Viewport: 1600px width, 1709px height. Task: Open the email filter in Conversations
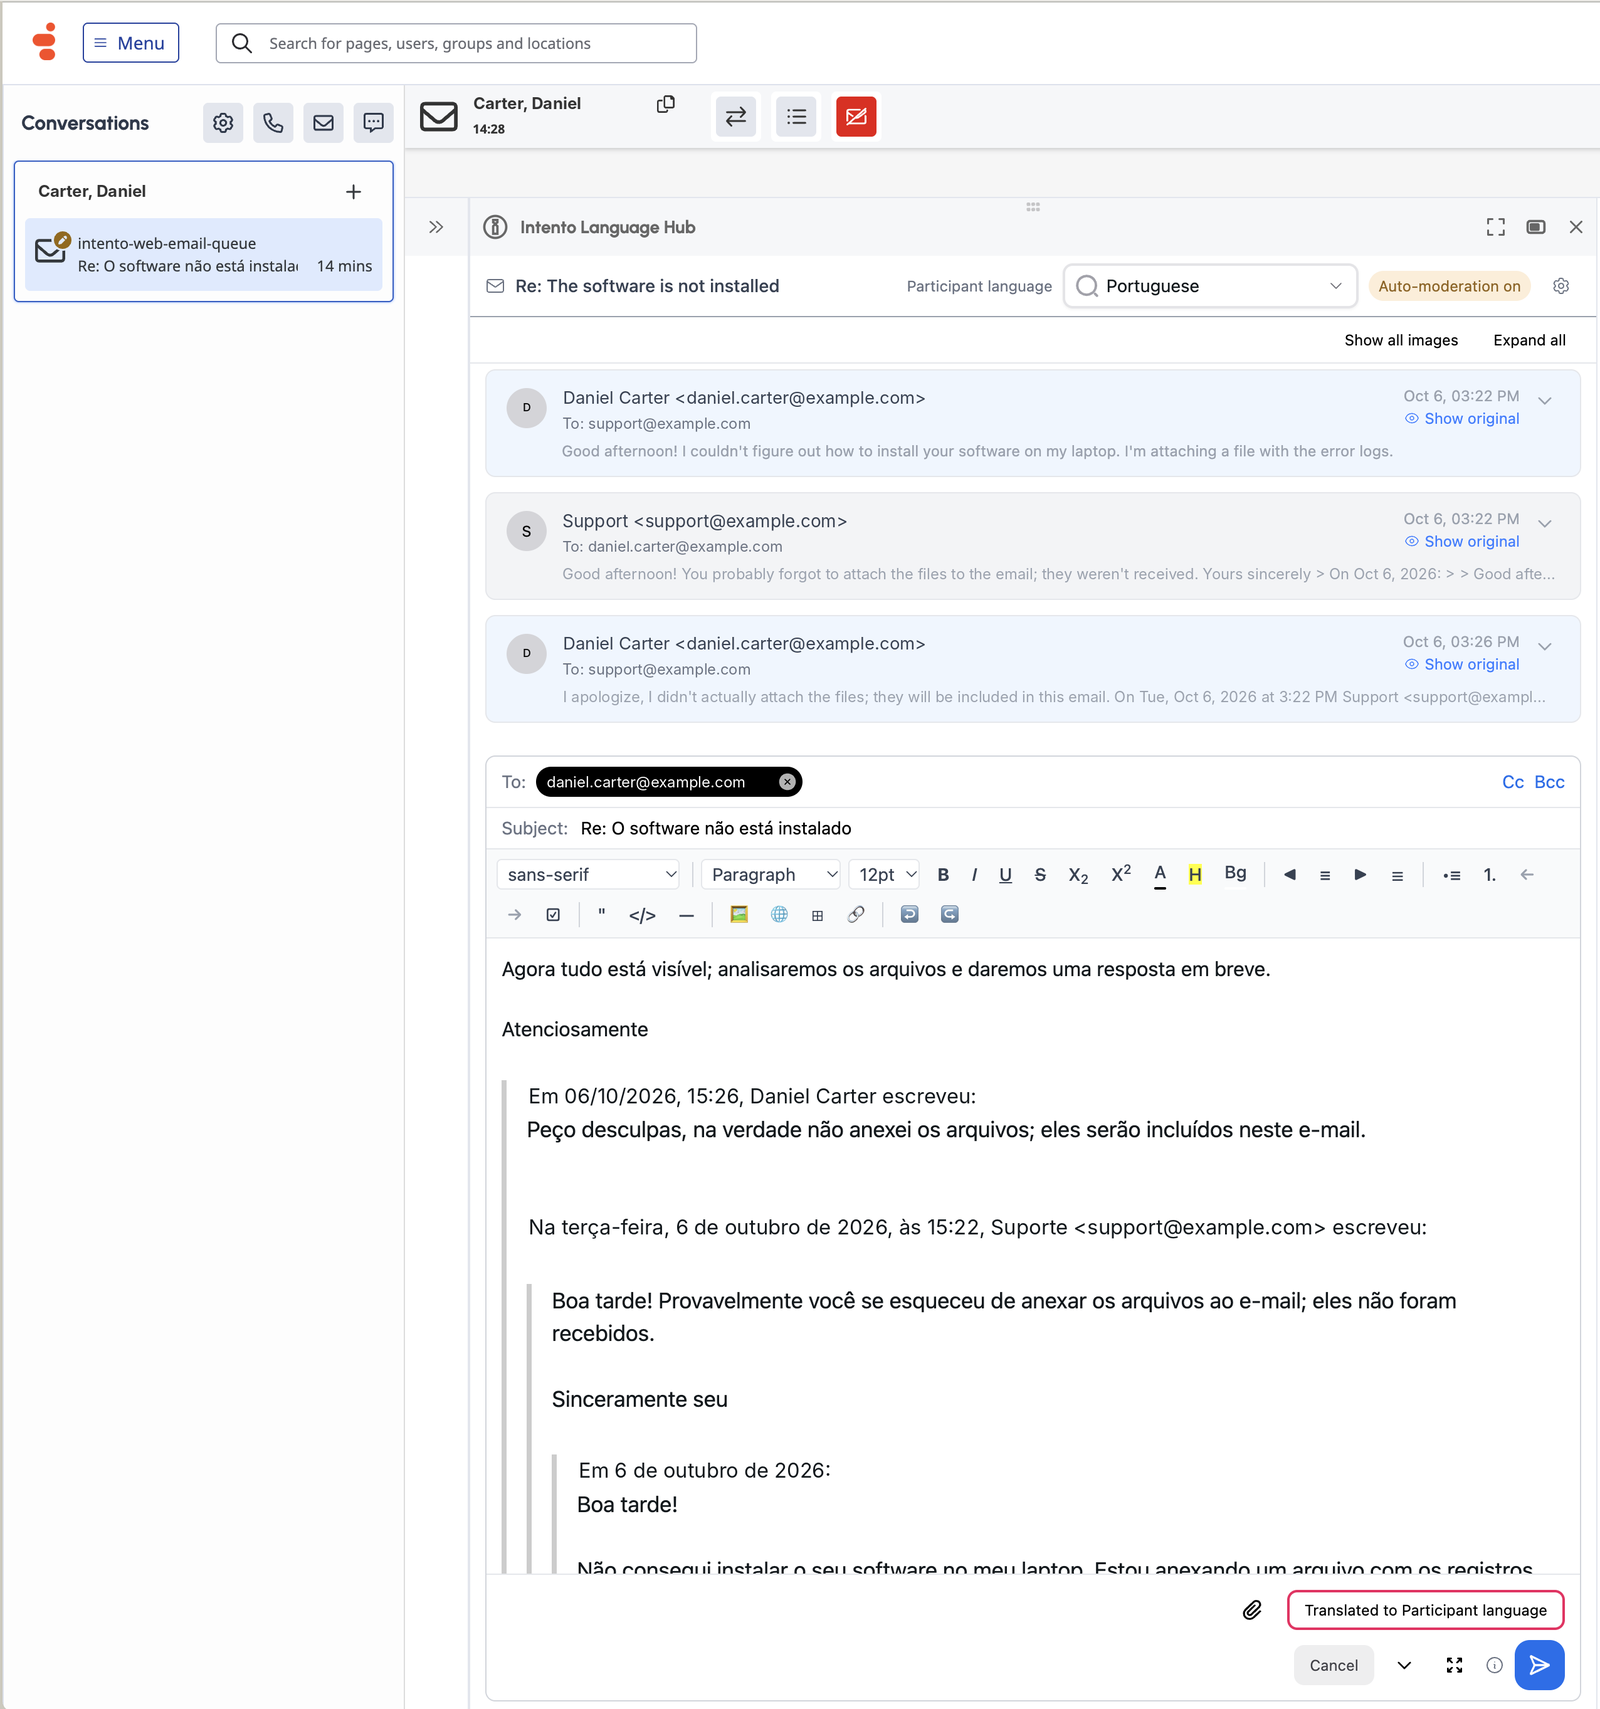tap(323, 123)
